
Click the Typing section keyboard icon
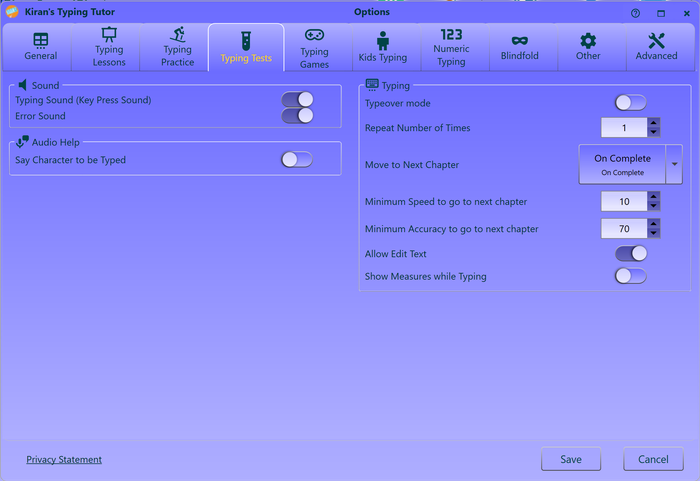tap(372, 85)
